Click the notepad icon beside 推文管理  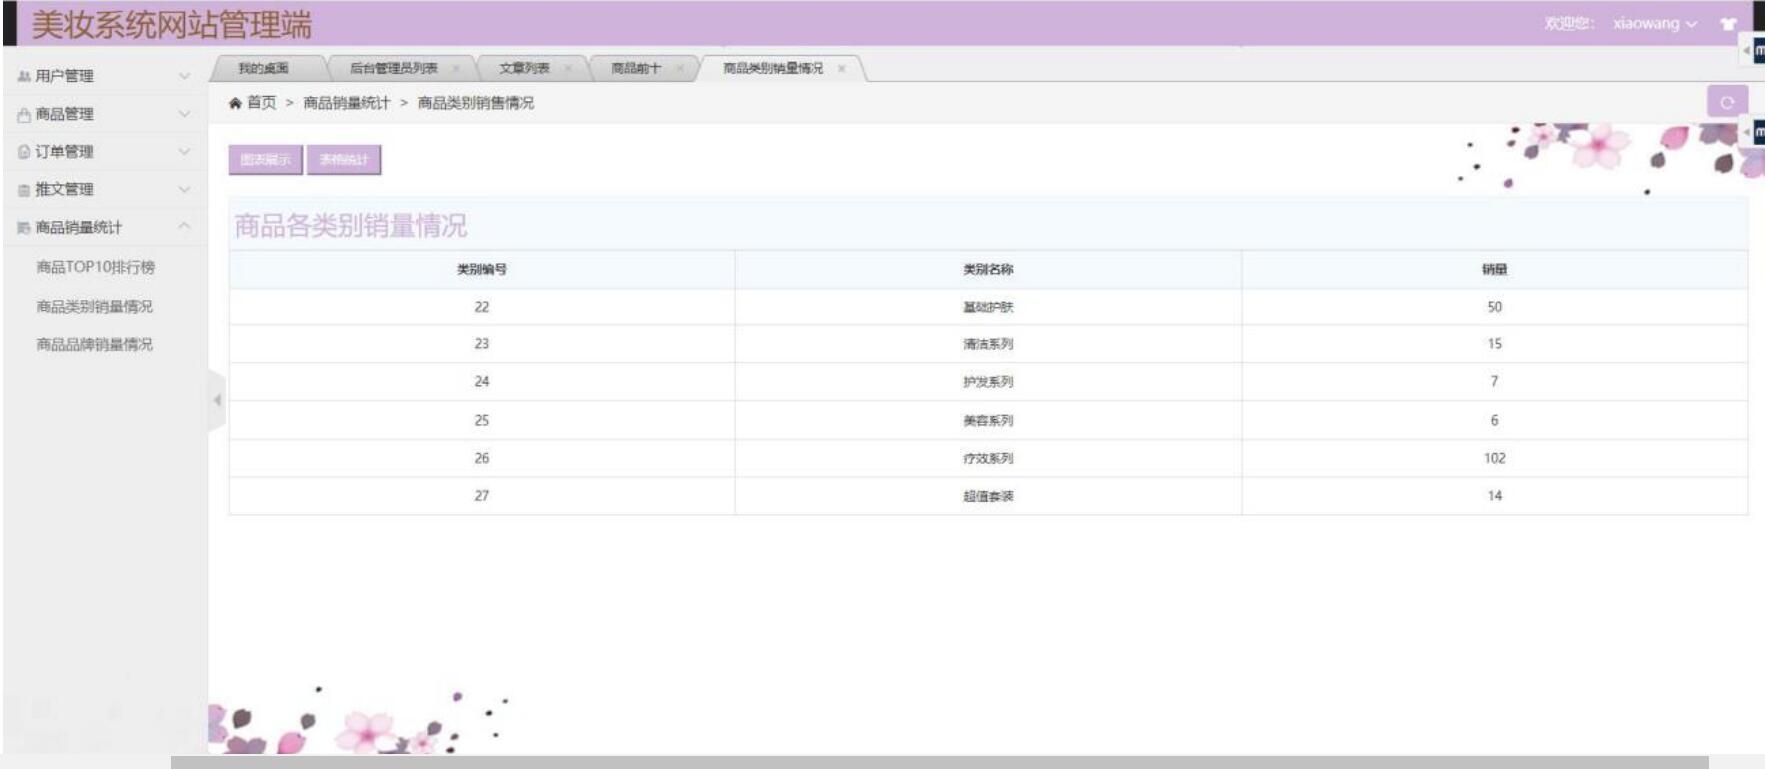tap(24, 190)
